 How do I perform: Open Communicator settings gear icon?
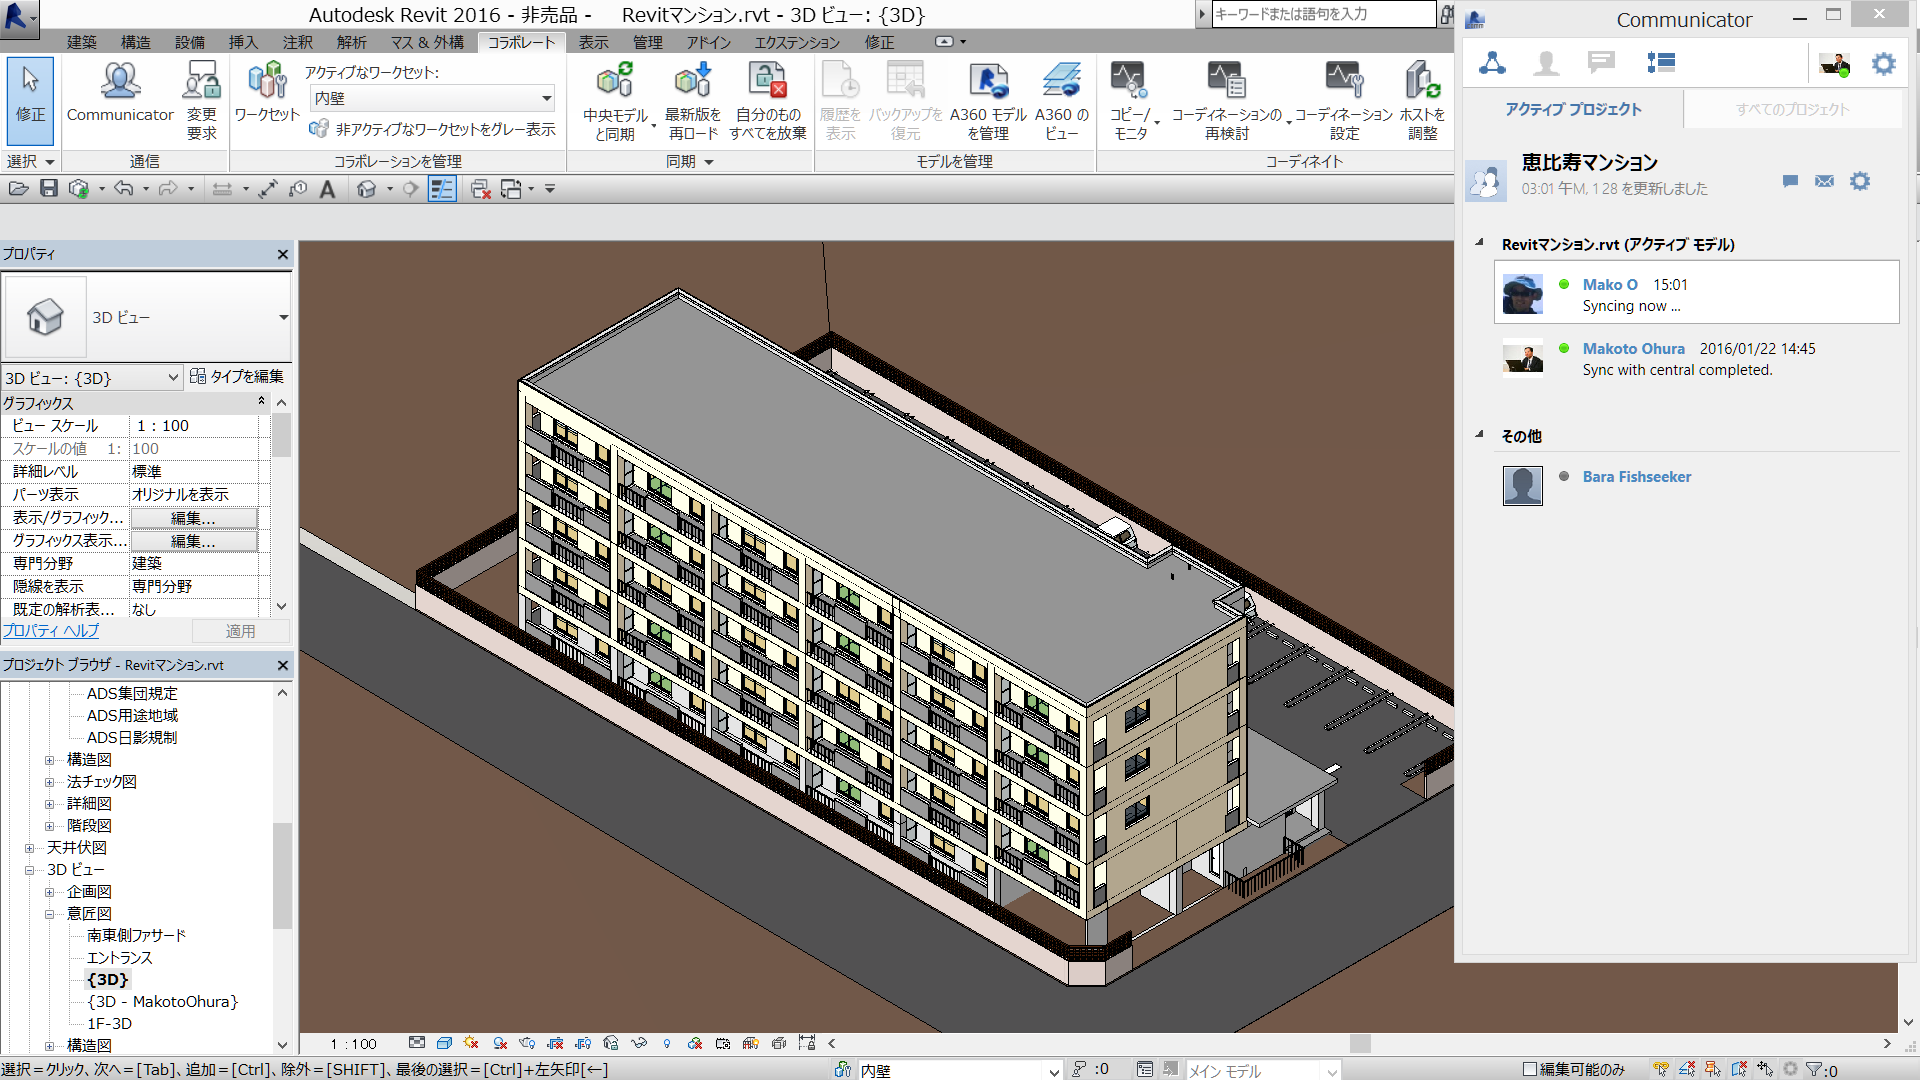[x=1883, y=64]
